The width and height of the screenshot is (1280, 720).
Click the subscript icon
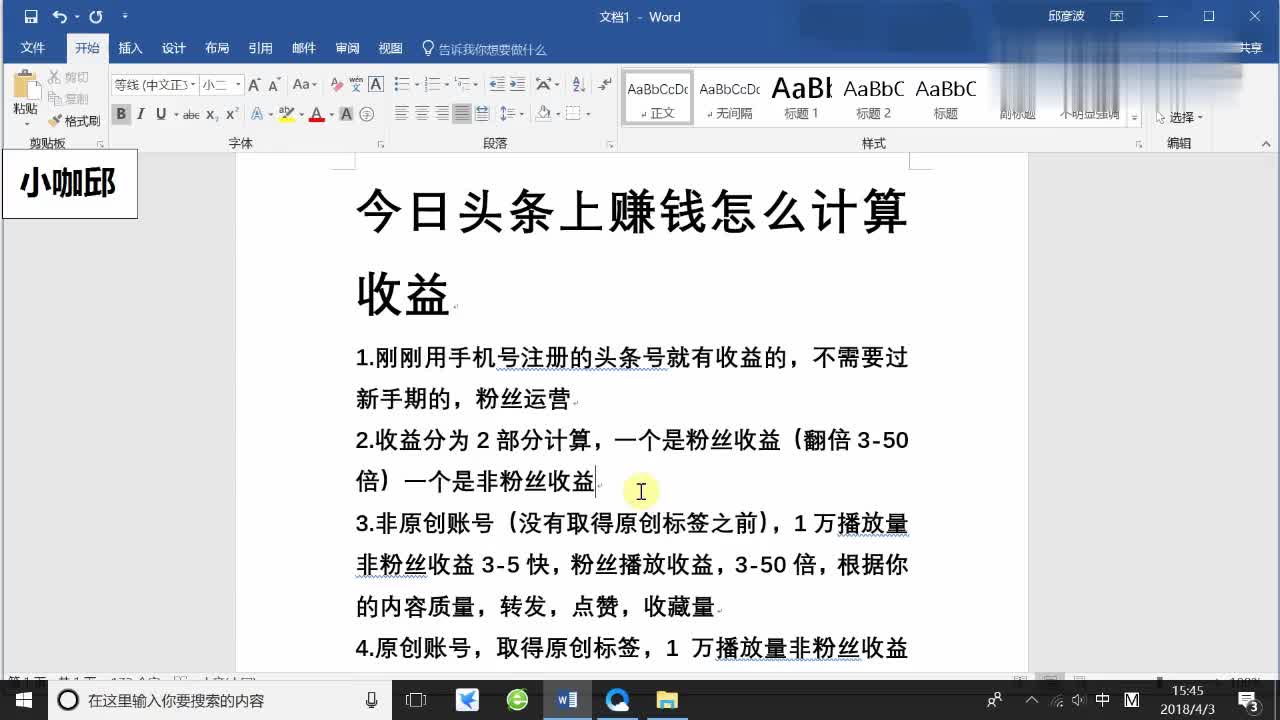click(x=210, y=113)
